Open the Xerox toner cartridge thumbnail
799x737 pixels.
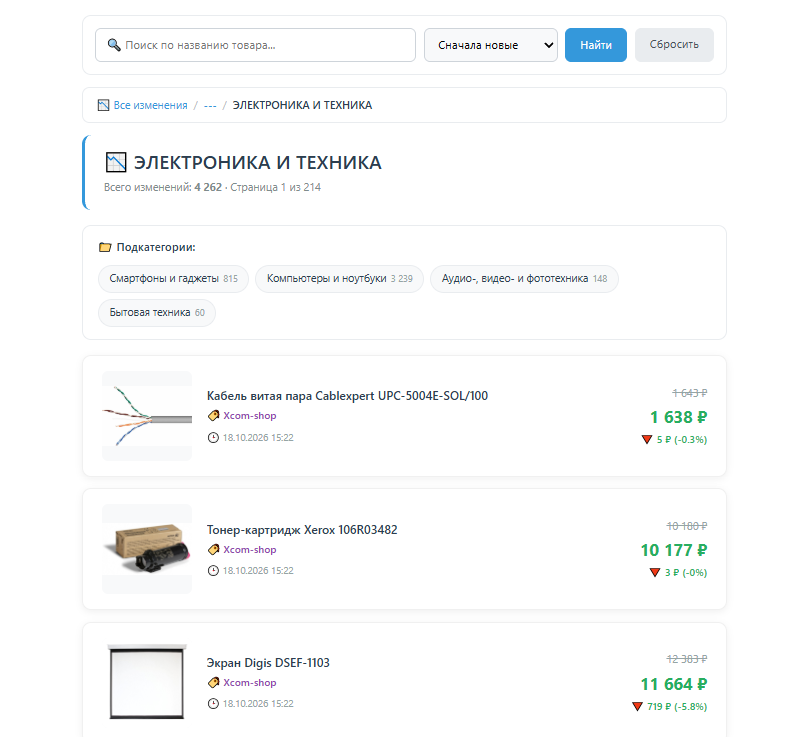click(147, 549)
